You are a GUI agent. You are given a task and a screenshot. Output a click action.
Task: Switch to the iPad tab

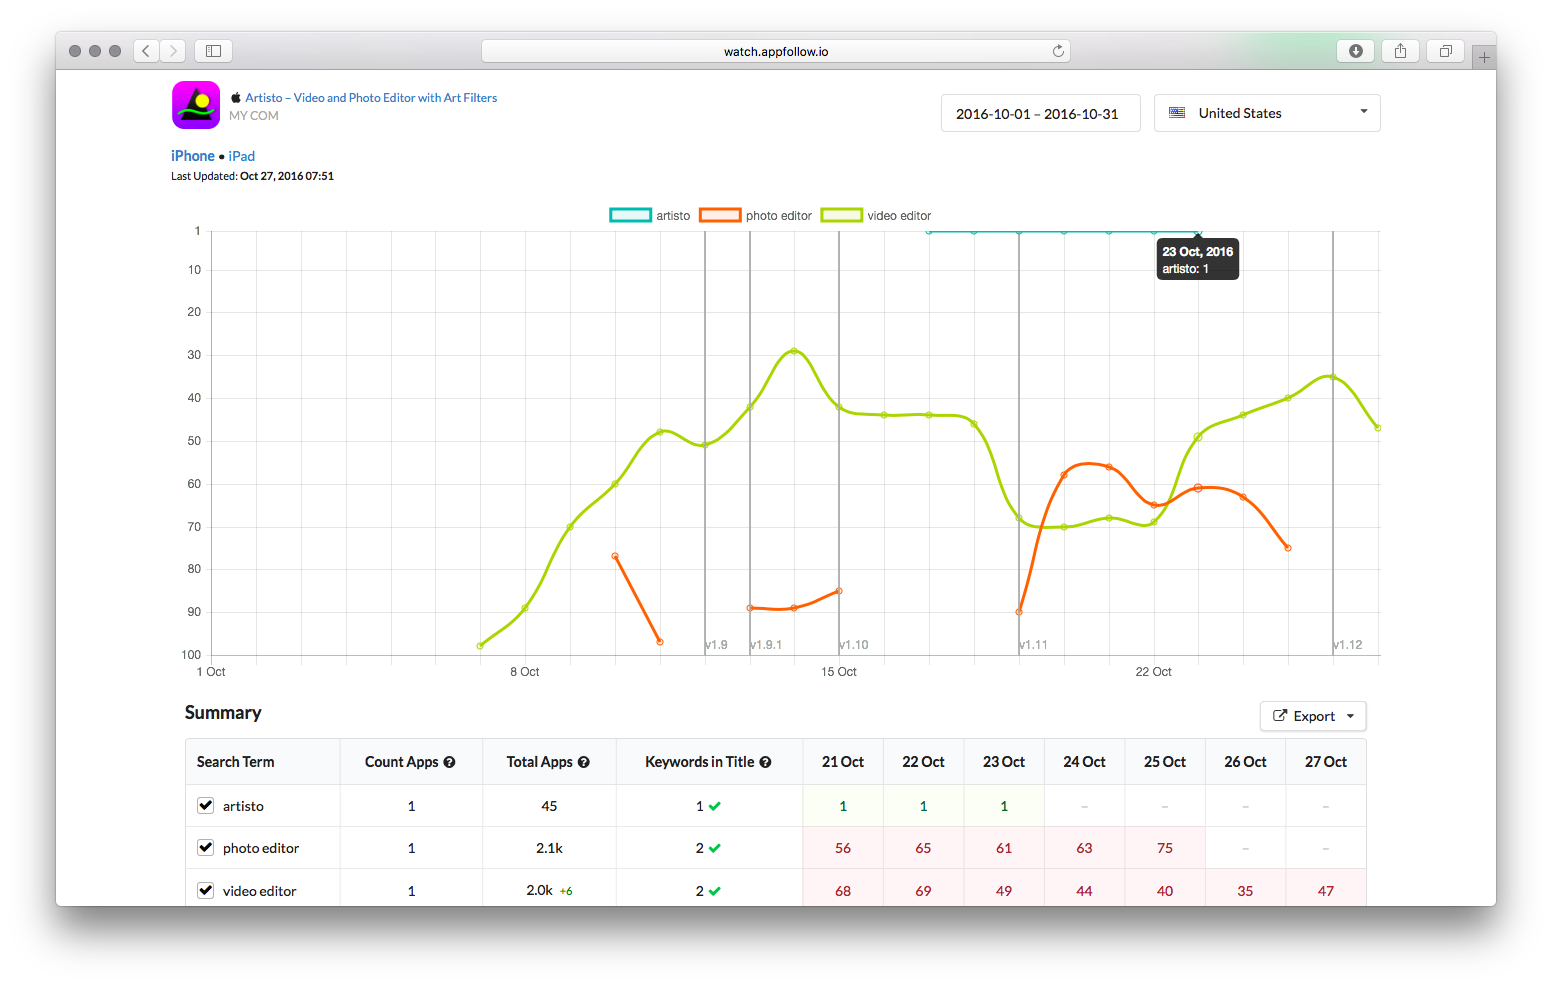point(242,156)
